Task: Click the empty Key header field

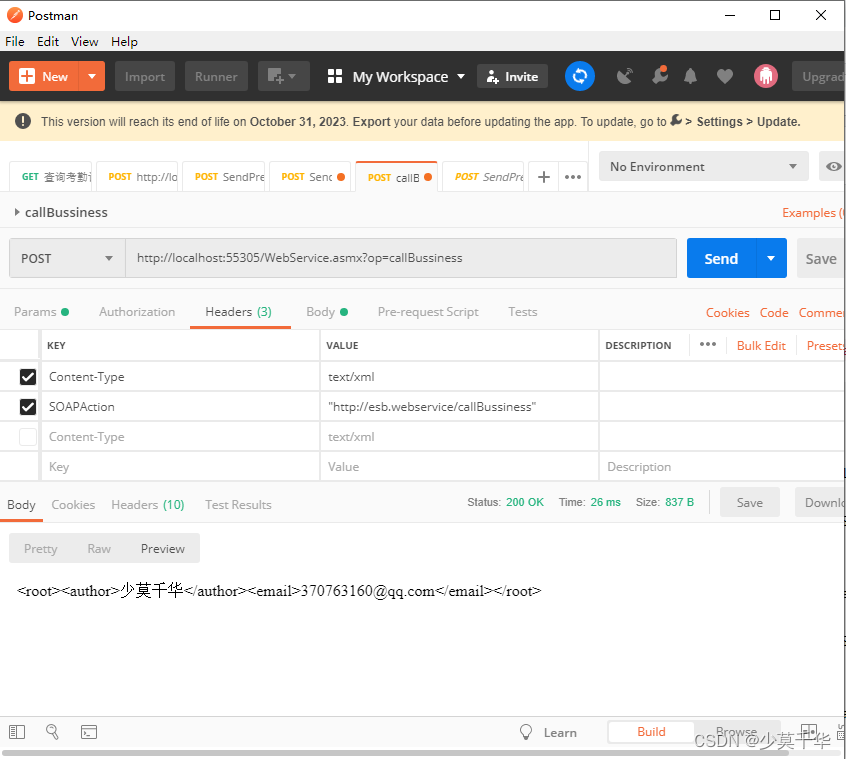Action: (180, 467)
